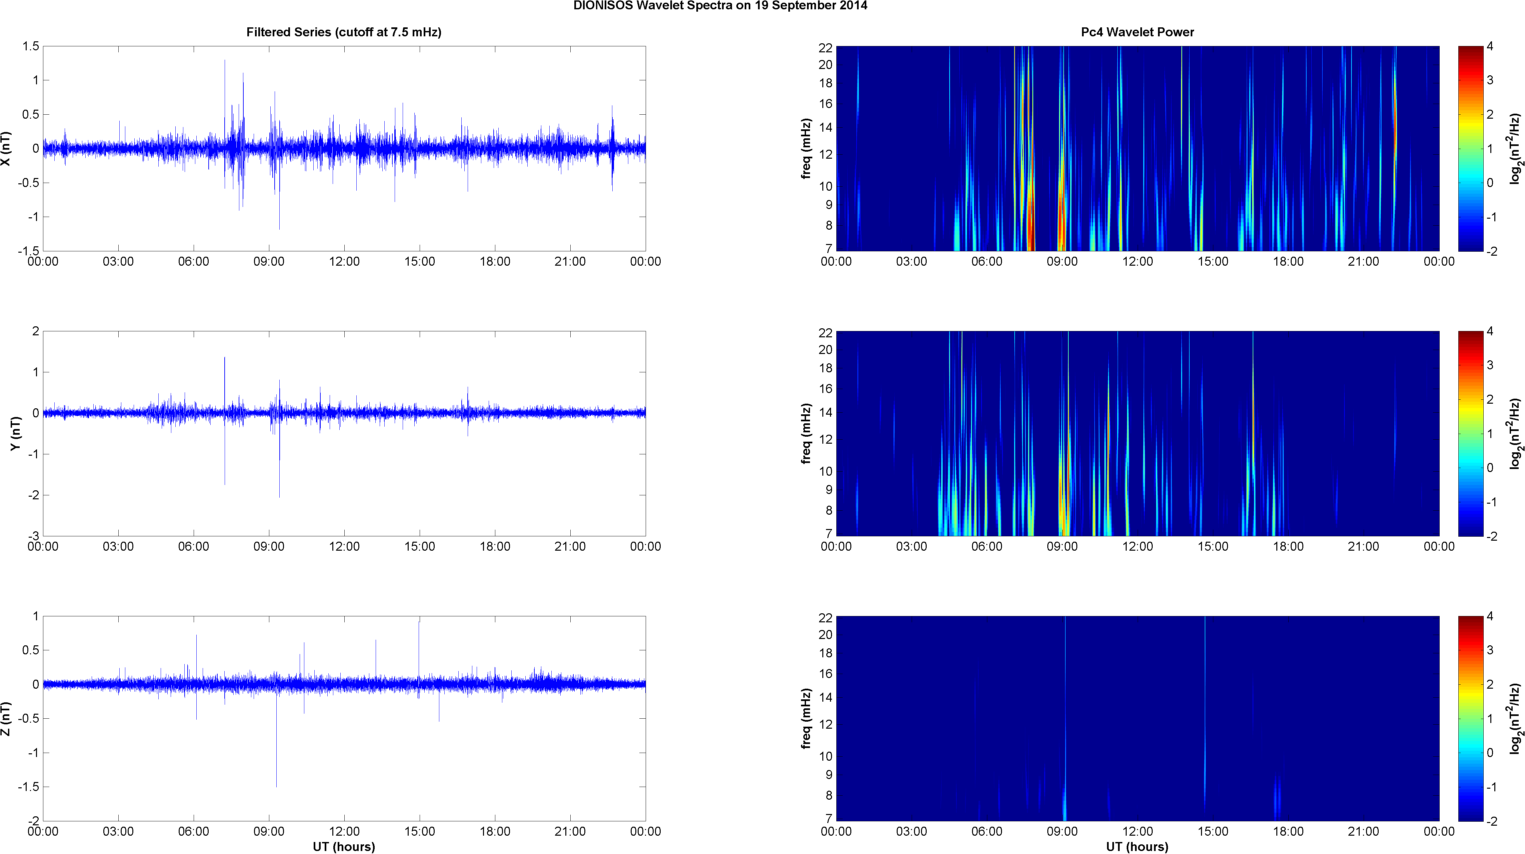Click the '4' tick on the top colorbar
Viewport: 1525px width, 854px height.
pos(1490,46)
